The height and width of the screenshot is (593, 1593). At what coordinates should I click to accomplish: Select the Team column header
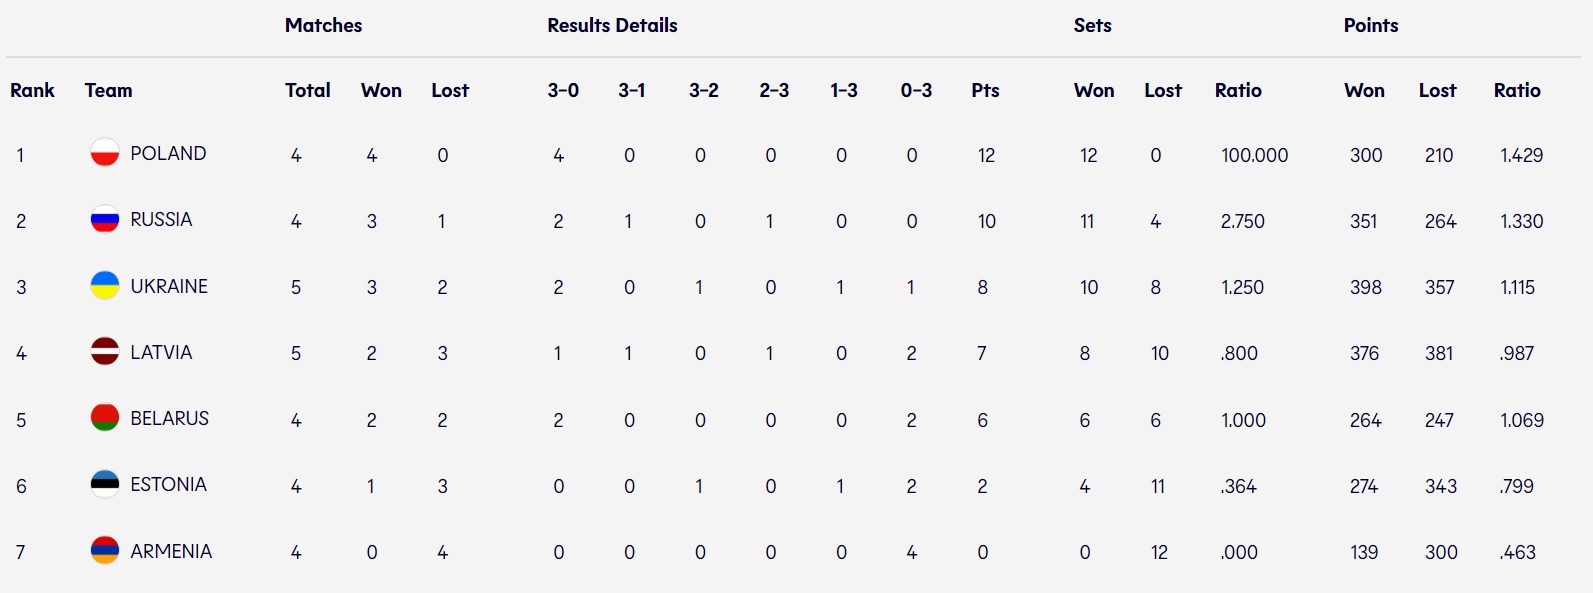(108, 90)
